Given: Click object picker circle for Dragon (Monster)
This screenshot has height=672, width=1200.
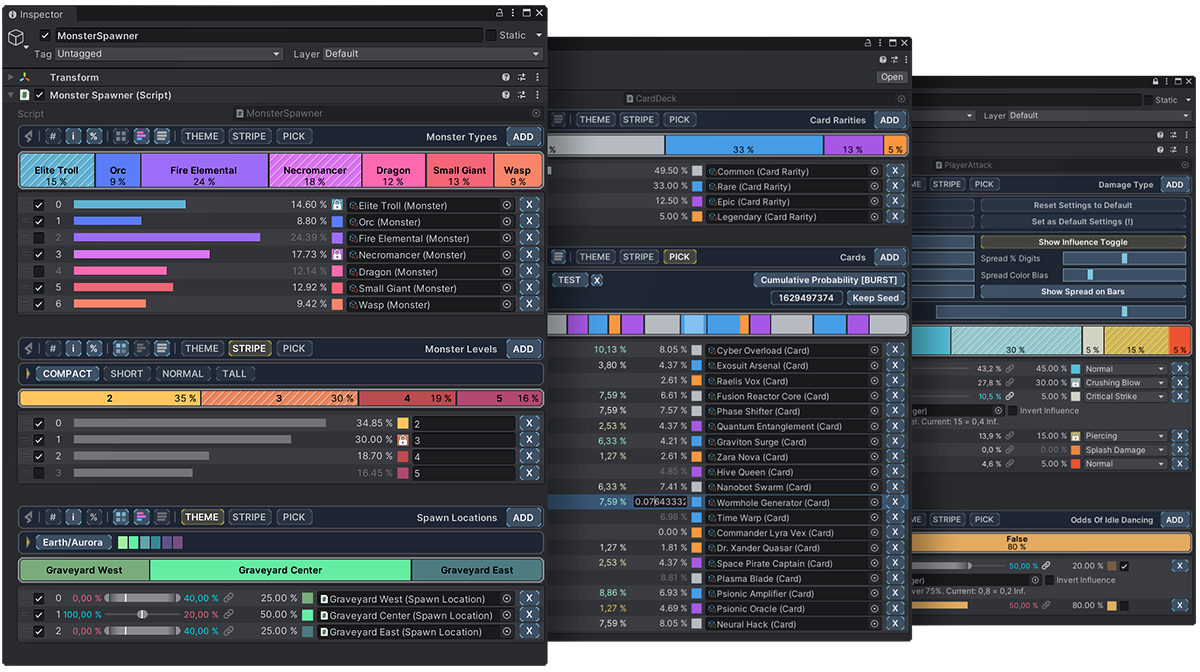Looking at the screenshot, I should [506, 271].
